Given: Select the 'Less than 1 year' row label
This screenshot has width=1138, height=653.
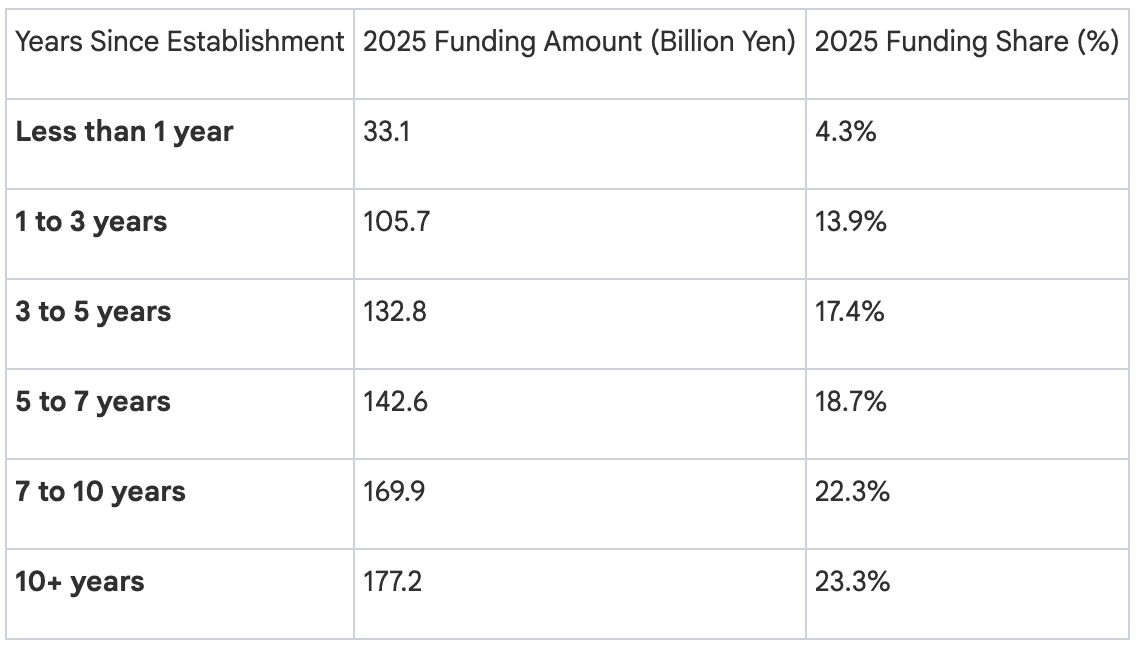Looking at the screenshot, I should [124, 132].
